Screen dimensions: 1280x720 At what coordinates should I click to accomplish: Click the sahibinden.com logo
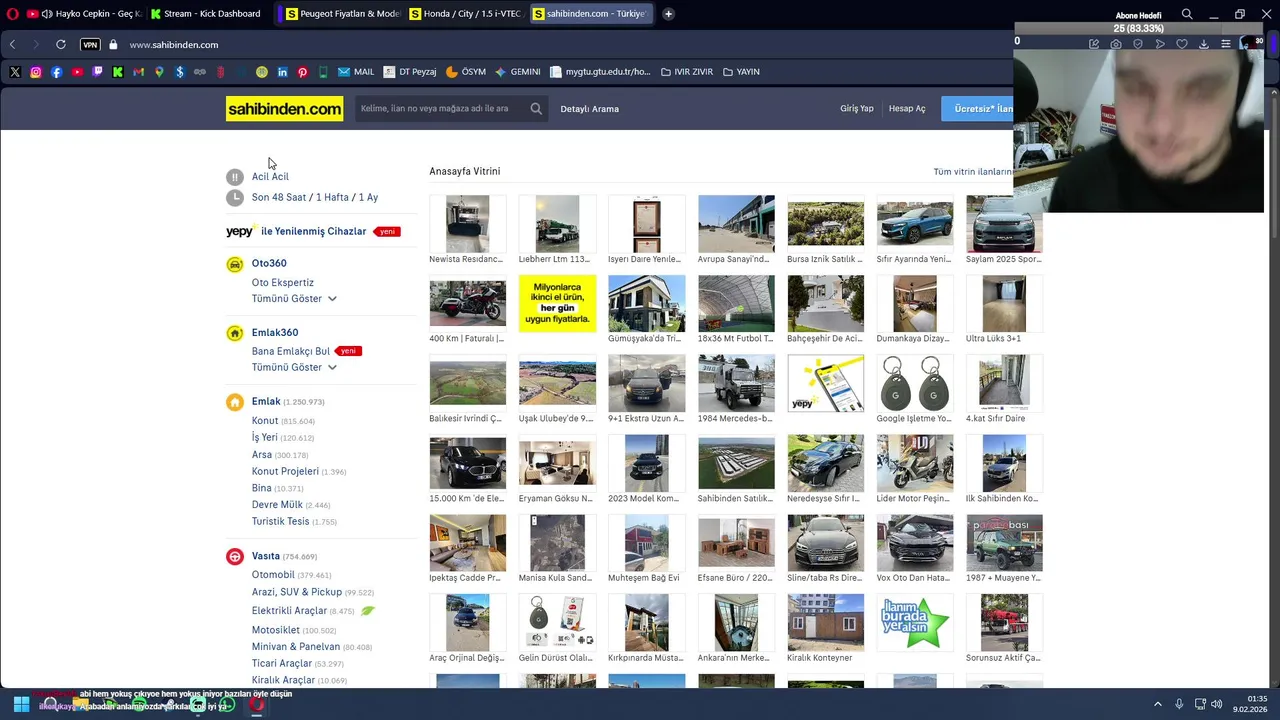click(284, 109)
